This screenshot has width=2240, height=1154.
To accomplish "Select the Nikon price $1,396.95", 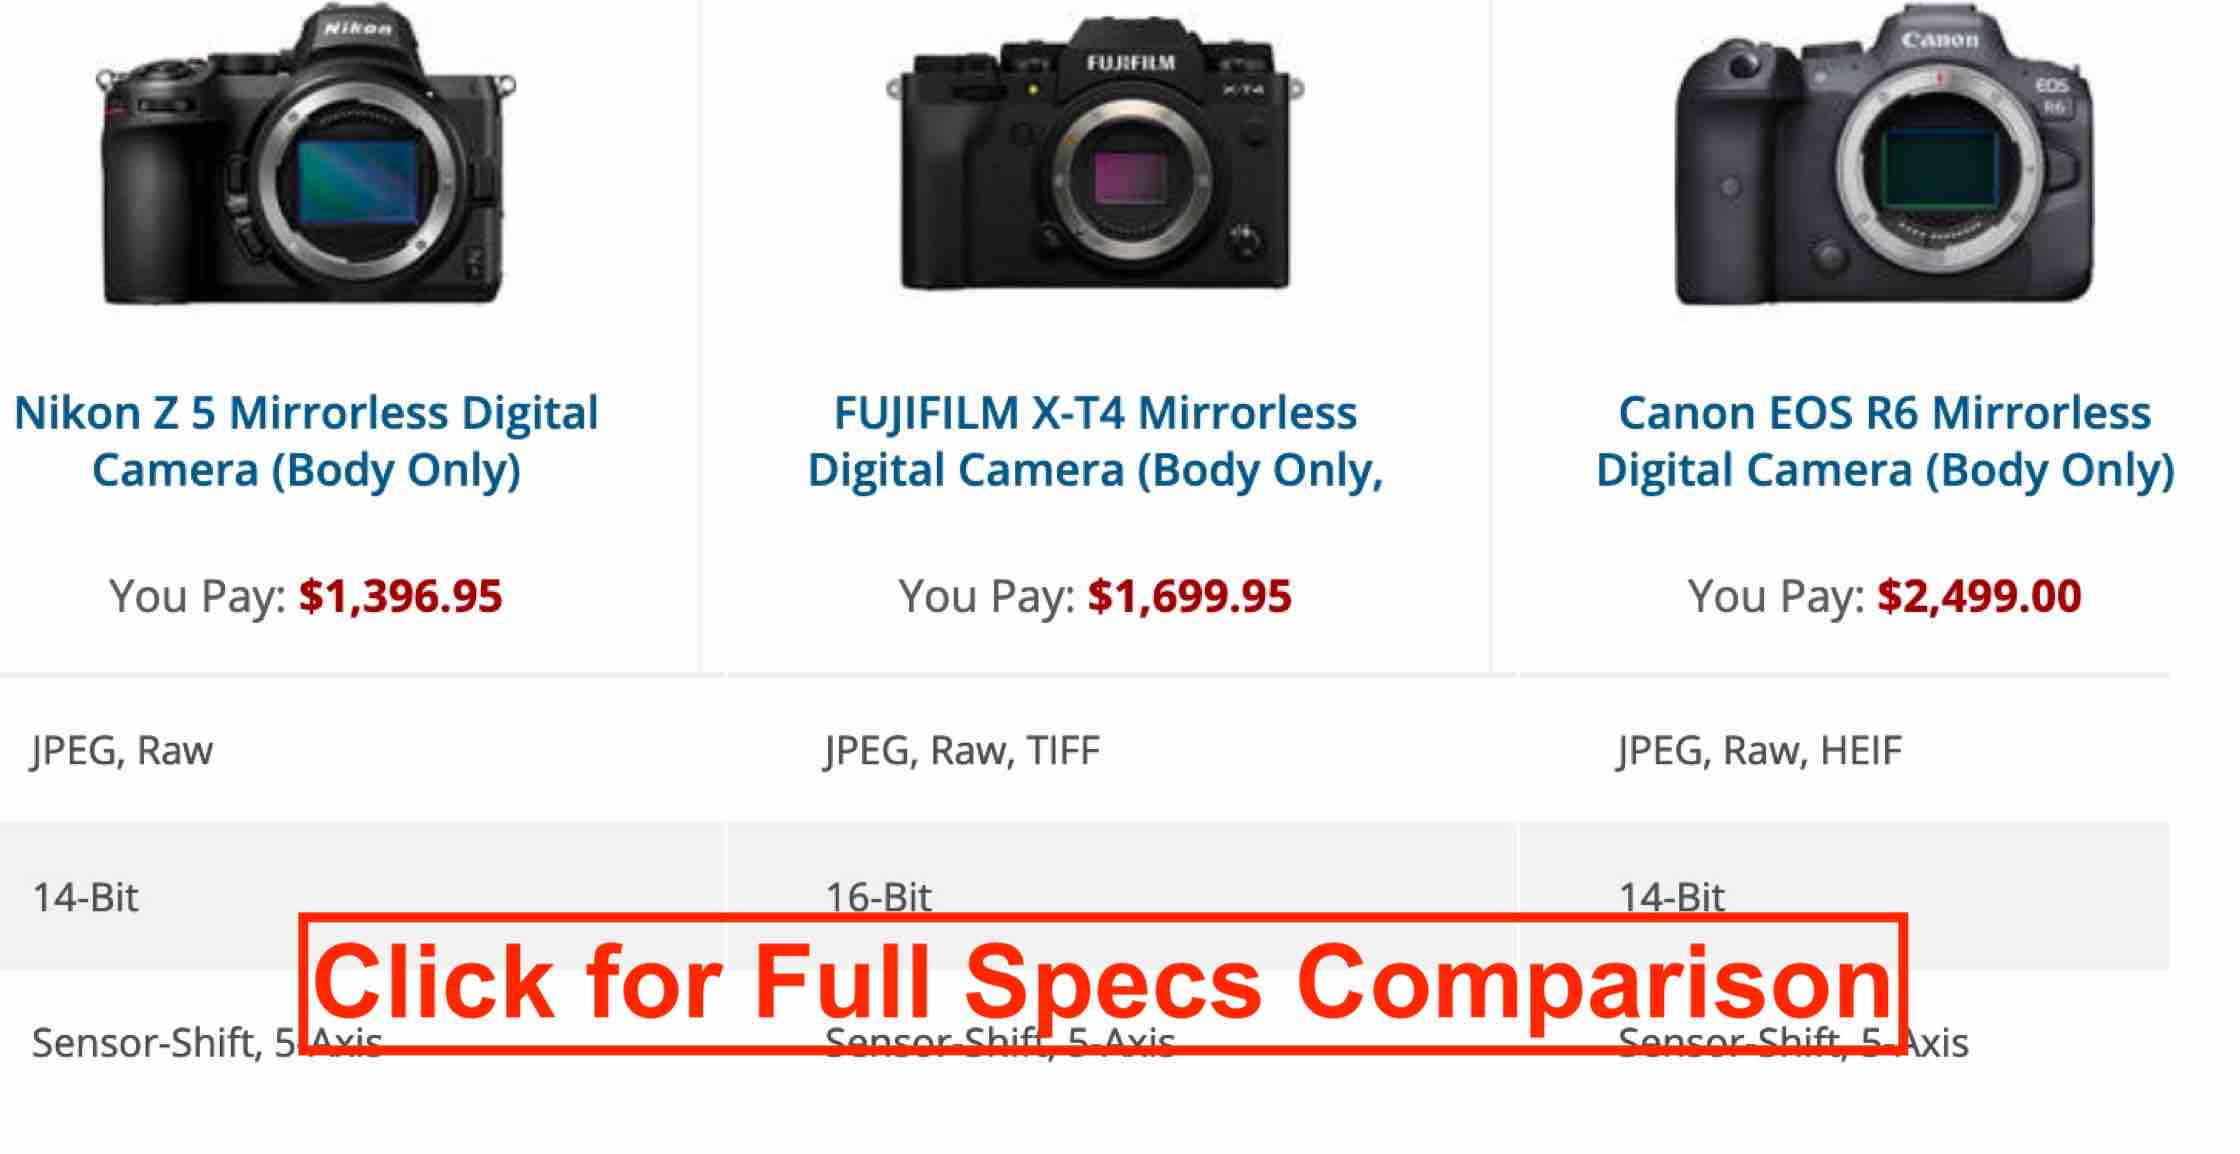I will coord(400,596).
